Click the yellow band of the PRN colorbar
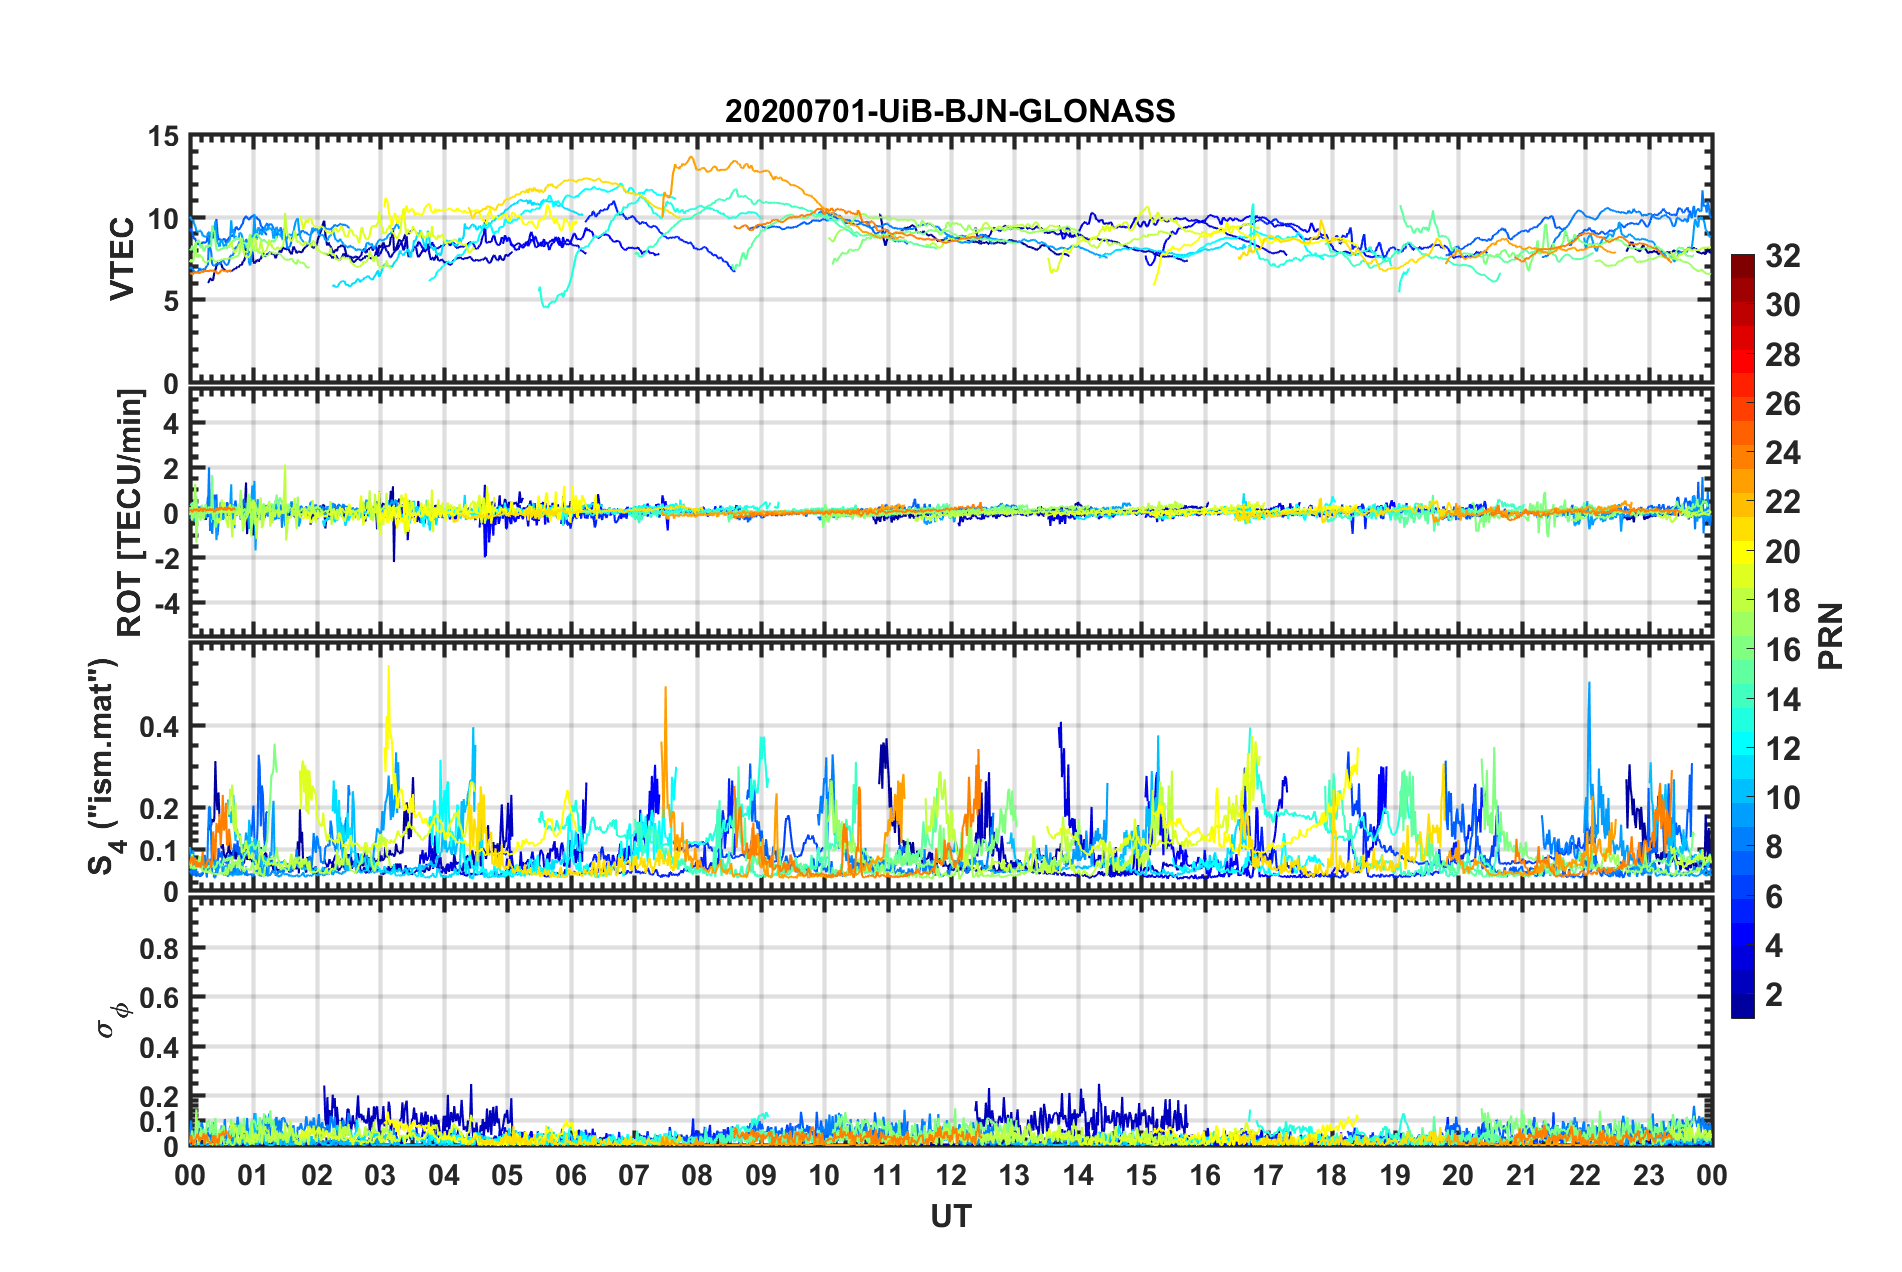 tap(1742, 552)
